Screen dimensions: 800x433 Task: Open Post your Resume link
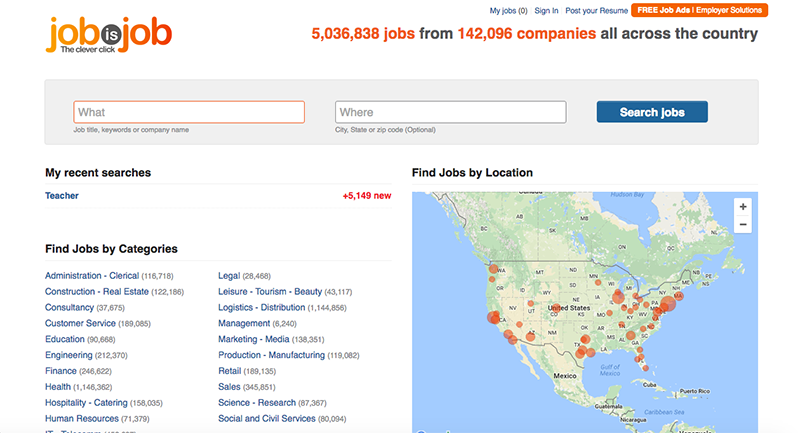(x=596, y=10)
